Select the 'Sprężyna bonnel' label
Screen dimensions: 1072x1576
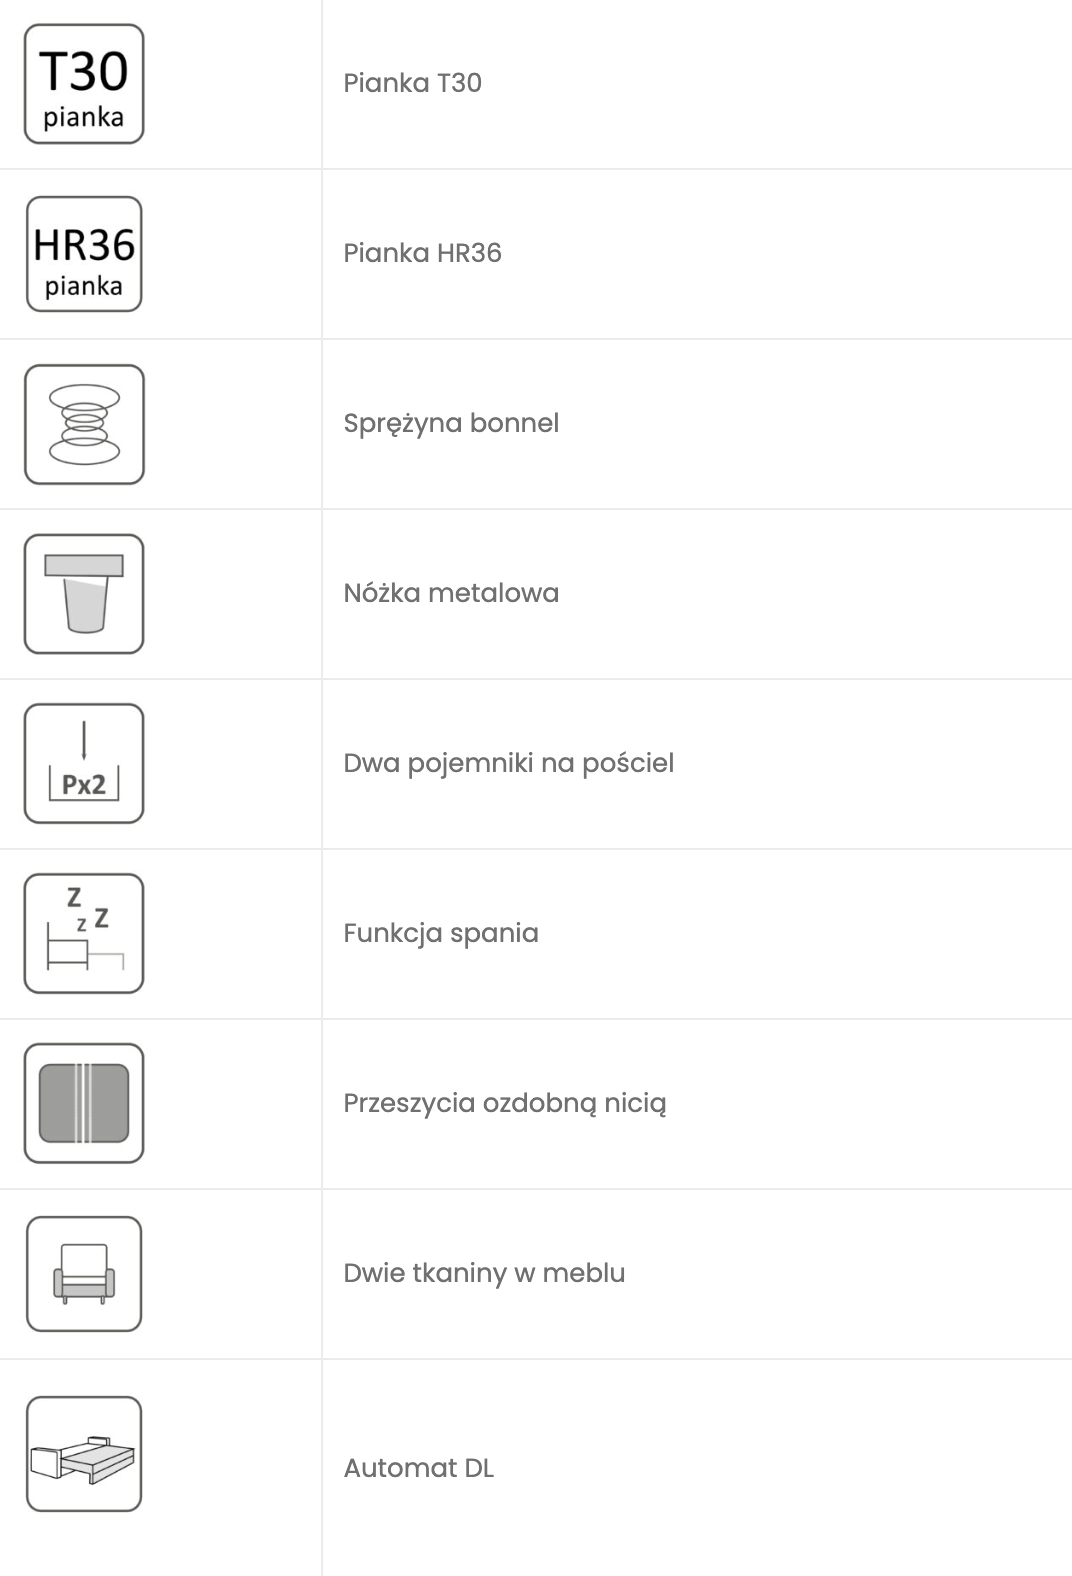[x=451, y=423]
